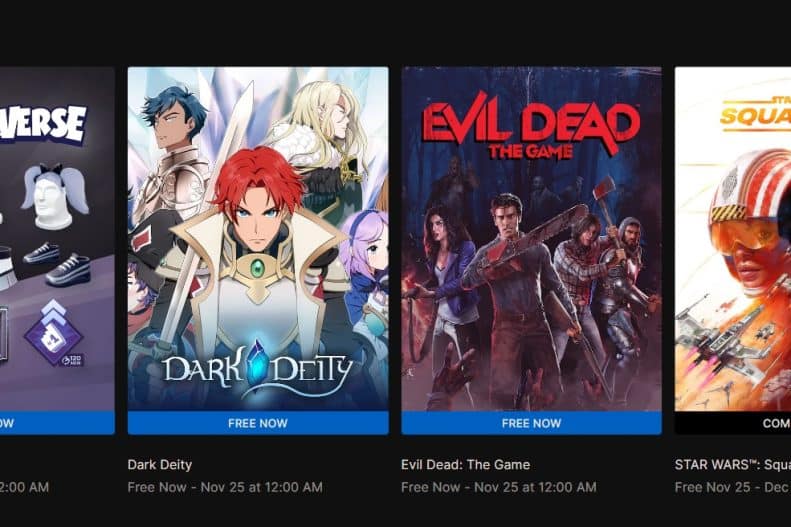This screenshot has width=791, height=527.
Task: Click the COMING banner under Star Wars Squadrons
Action: click(x=733, y=423)
